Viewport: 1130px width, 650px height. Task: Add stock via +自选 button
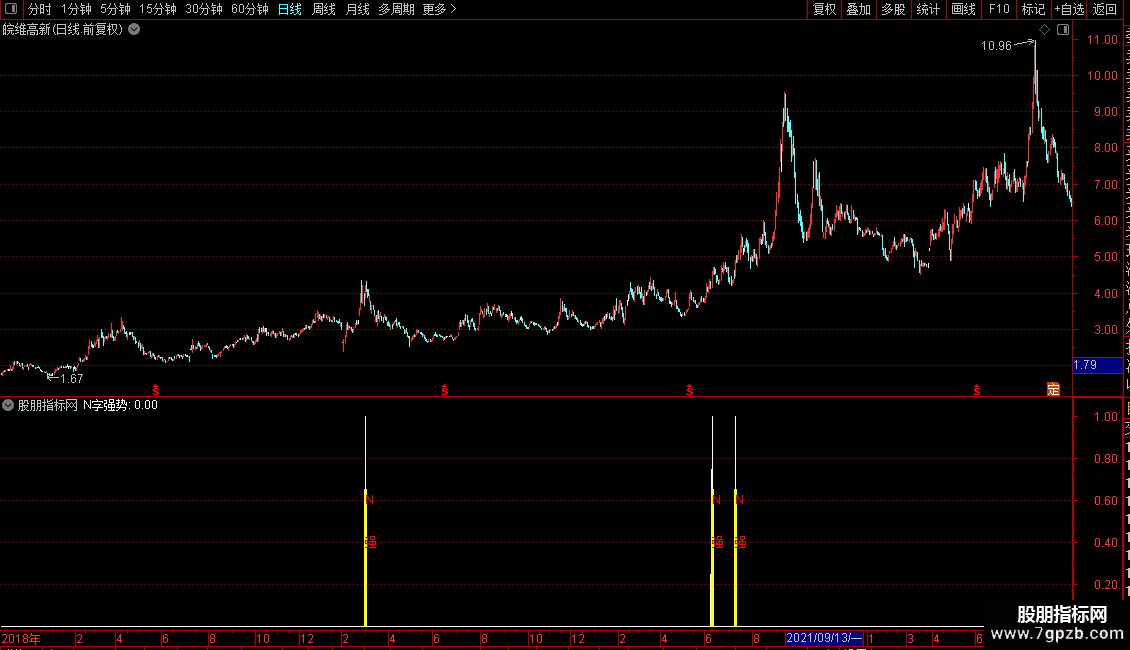[1069, 9]
